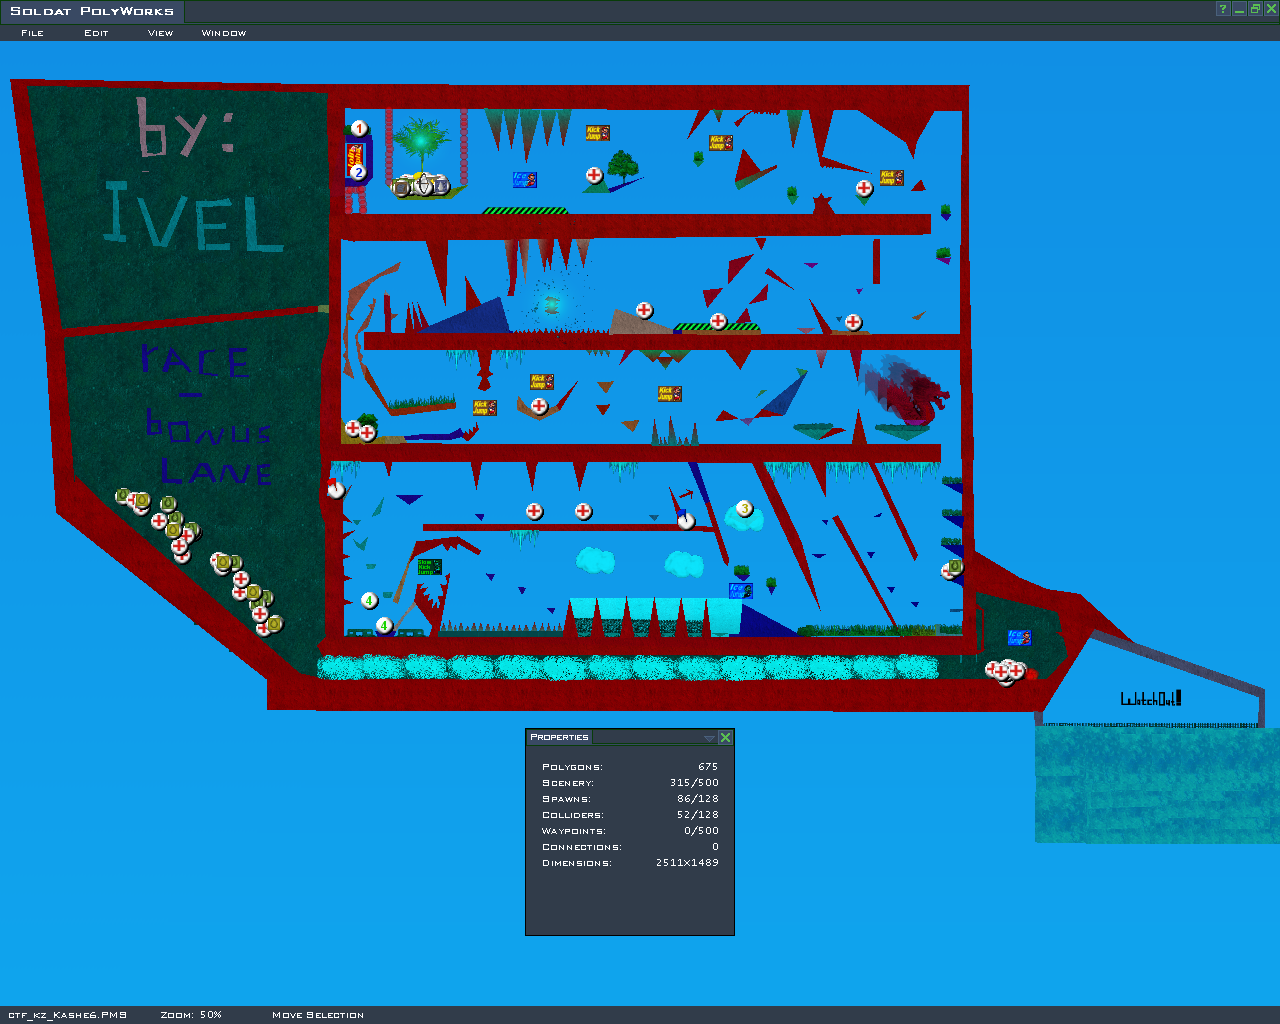The height and width of the screenshot is (1024, 1280).
Task: Click spawn point 3 on the cloud
Action: [x=744, y=509]
